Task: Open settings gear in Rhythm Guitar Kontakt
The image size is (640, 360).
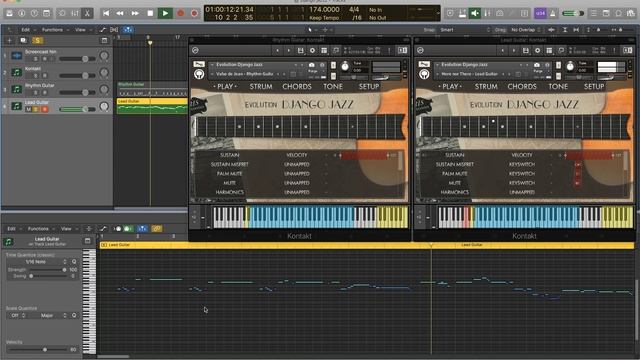Action: (312, 51)
